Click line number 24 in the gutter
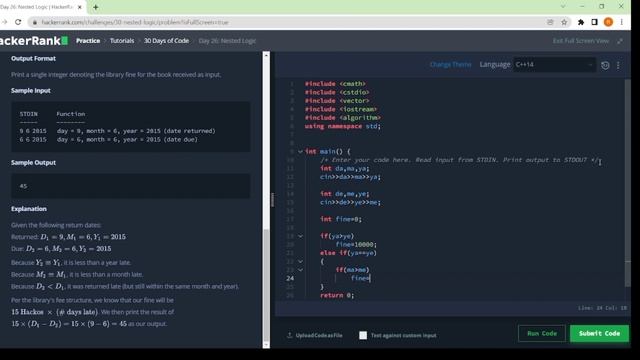The image size is (640, 360). pos(290,278)
